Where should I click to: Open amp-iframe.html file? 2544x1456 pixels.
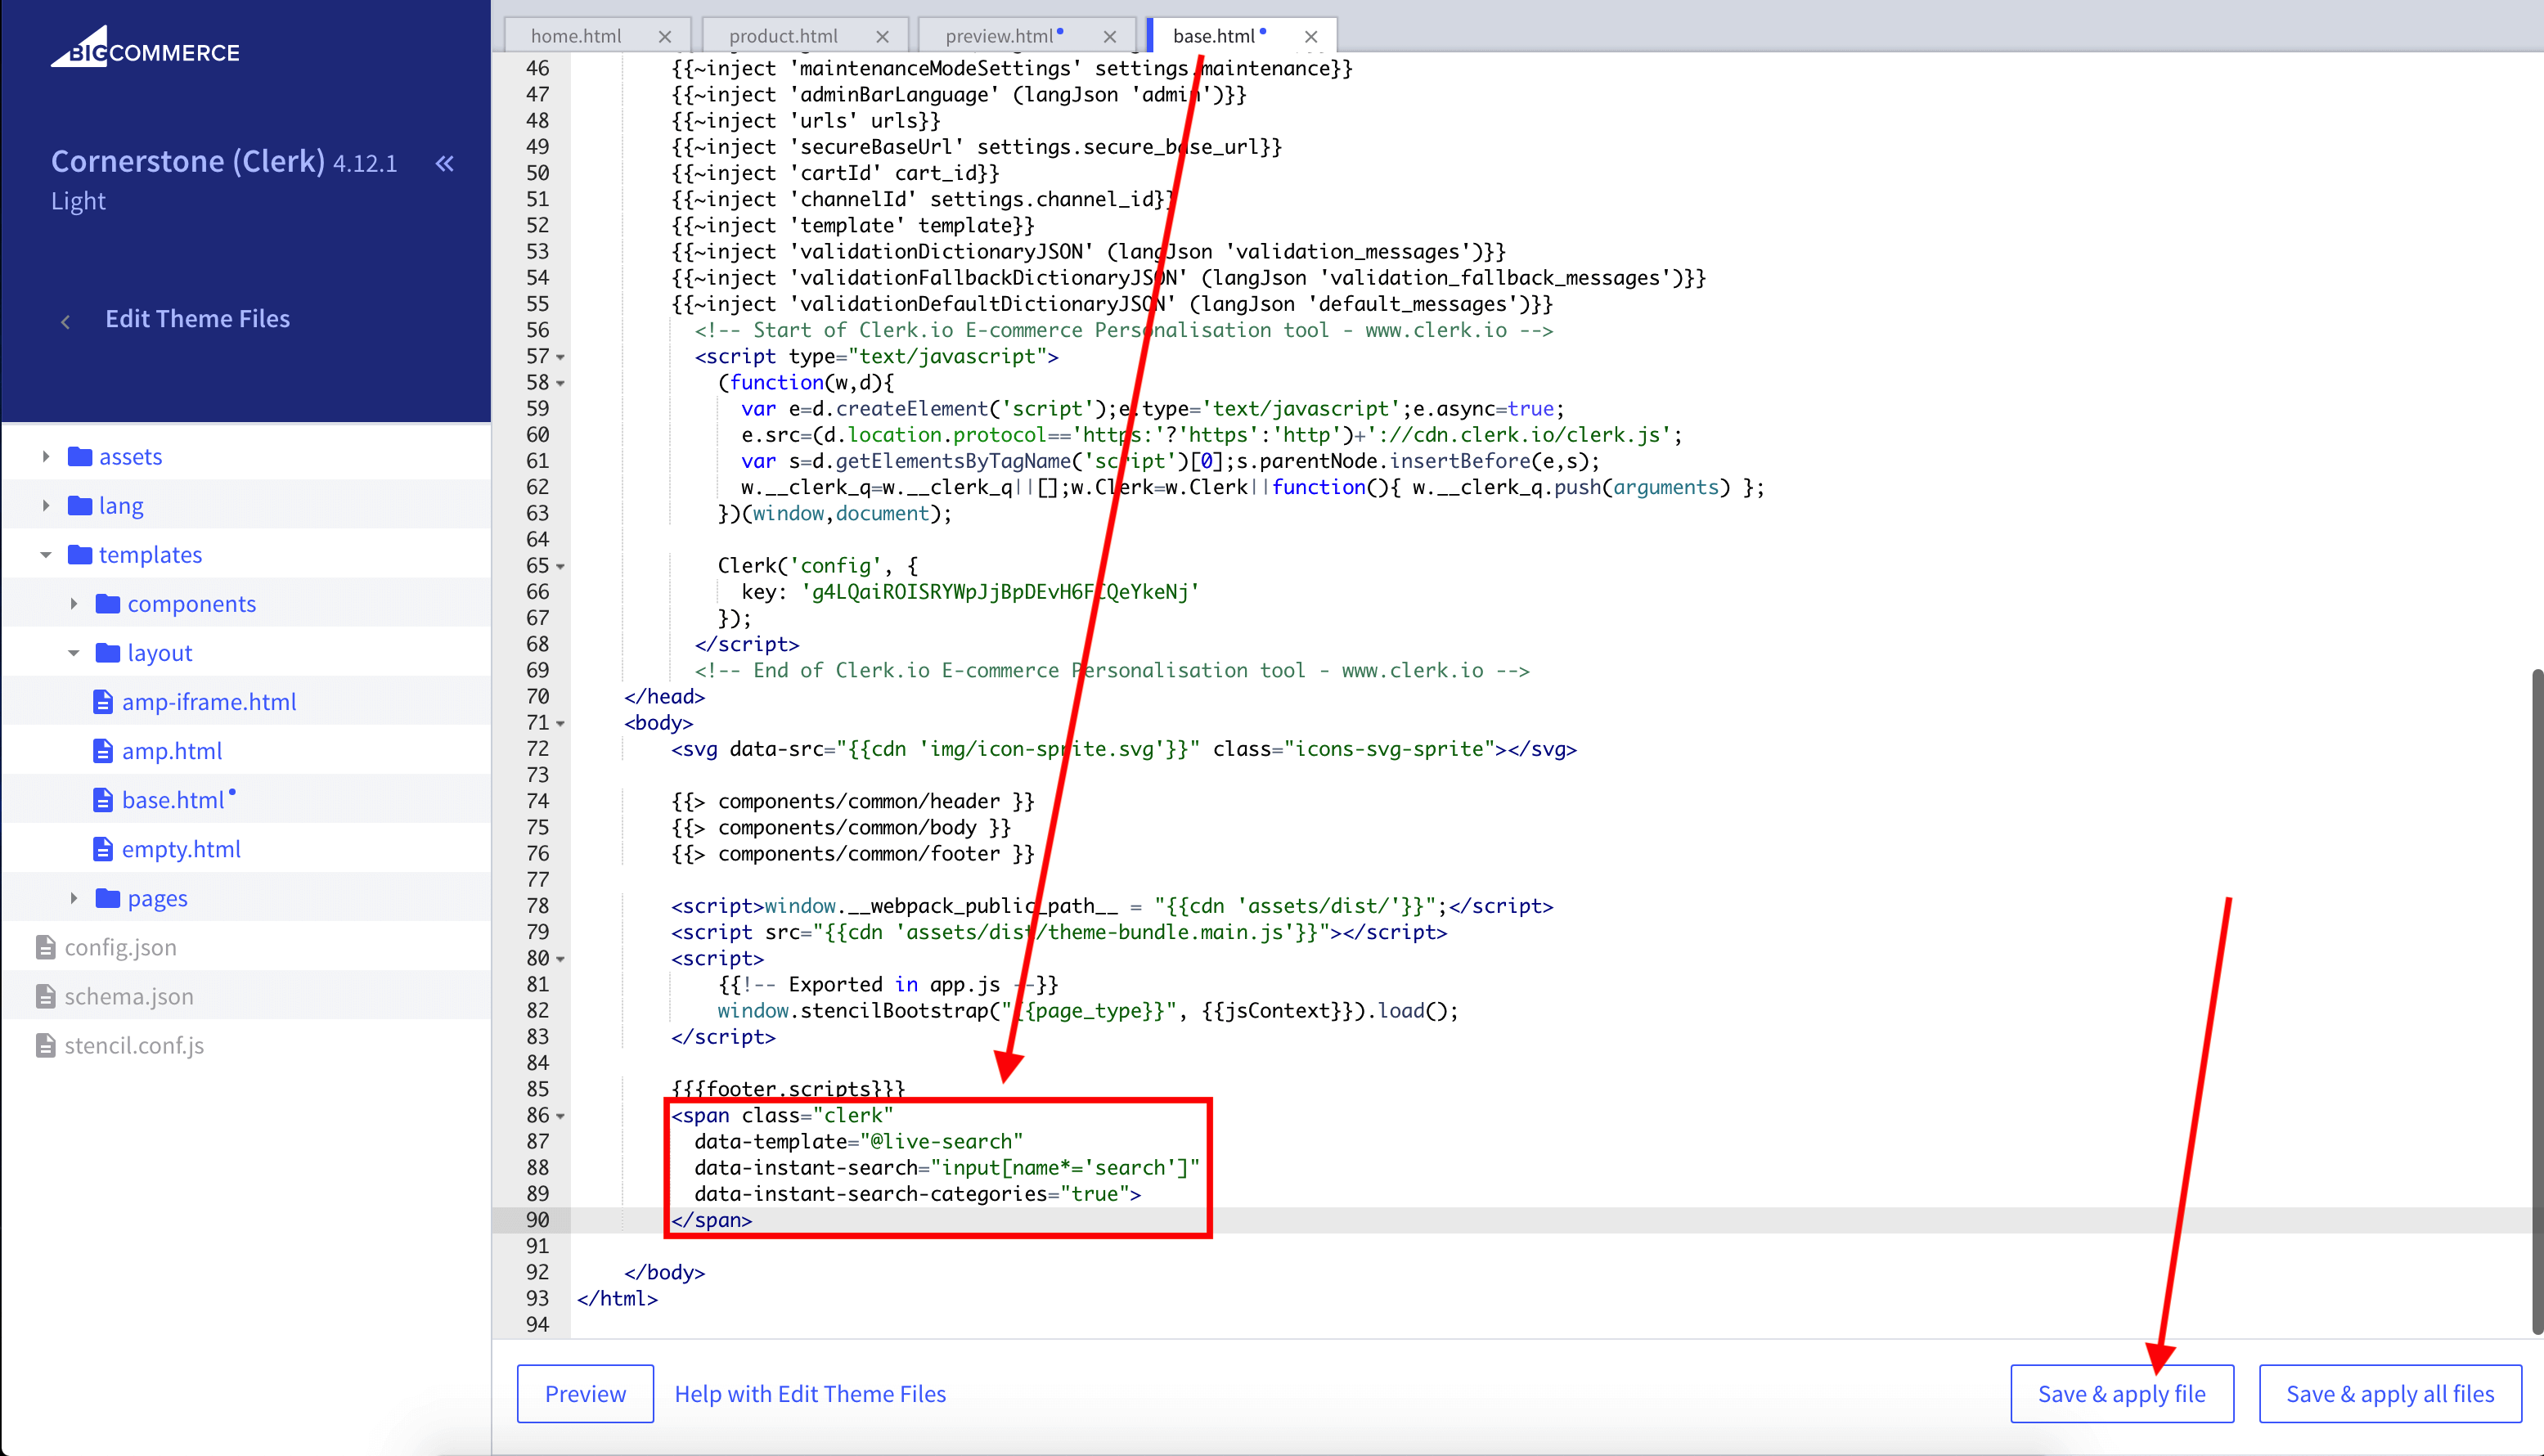click(208, 702)
